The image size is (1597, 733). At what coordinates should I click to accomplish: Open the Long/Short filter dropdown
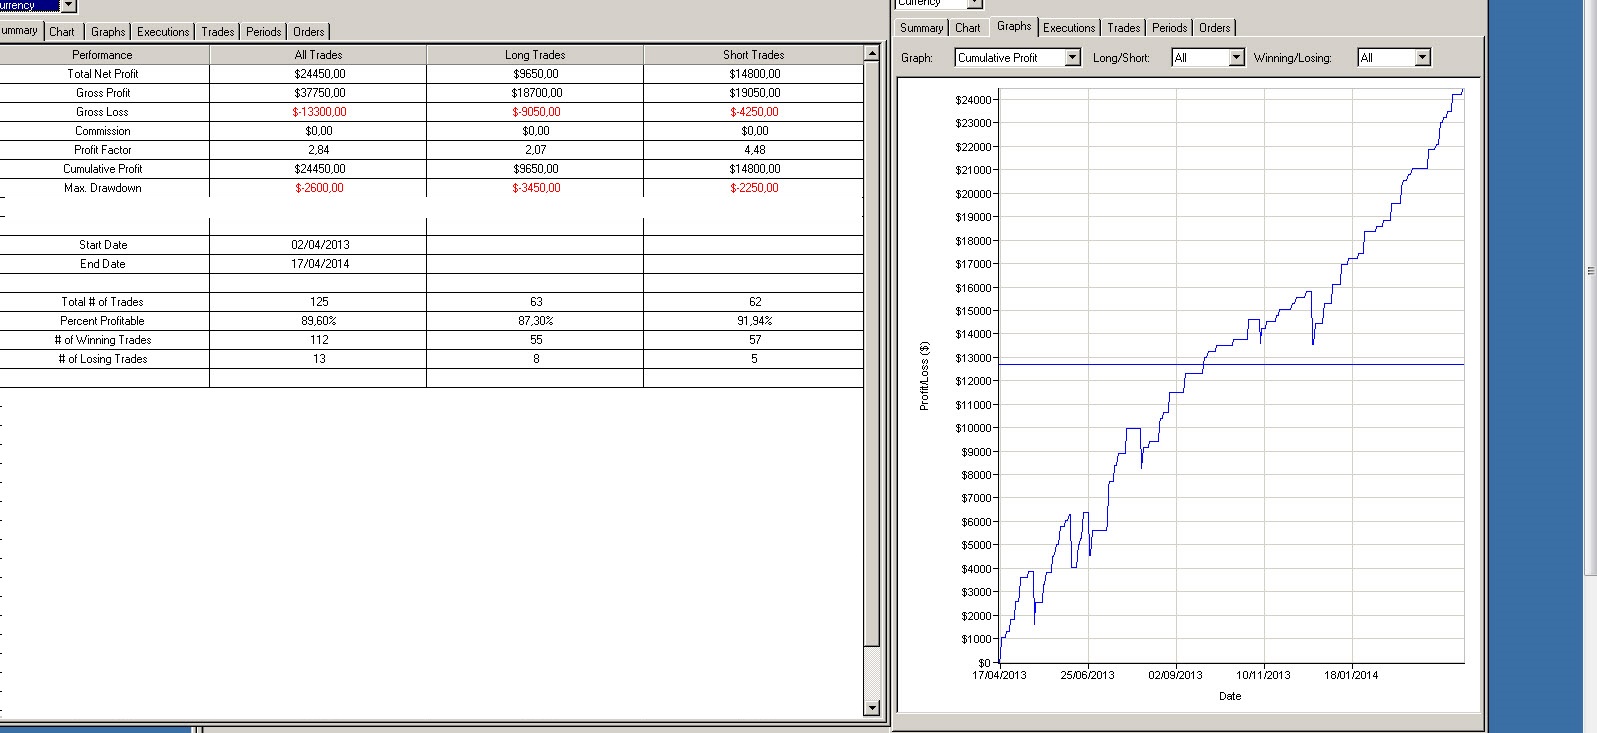tap(1236, 58)
